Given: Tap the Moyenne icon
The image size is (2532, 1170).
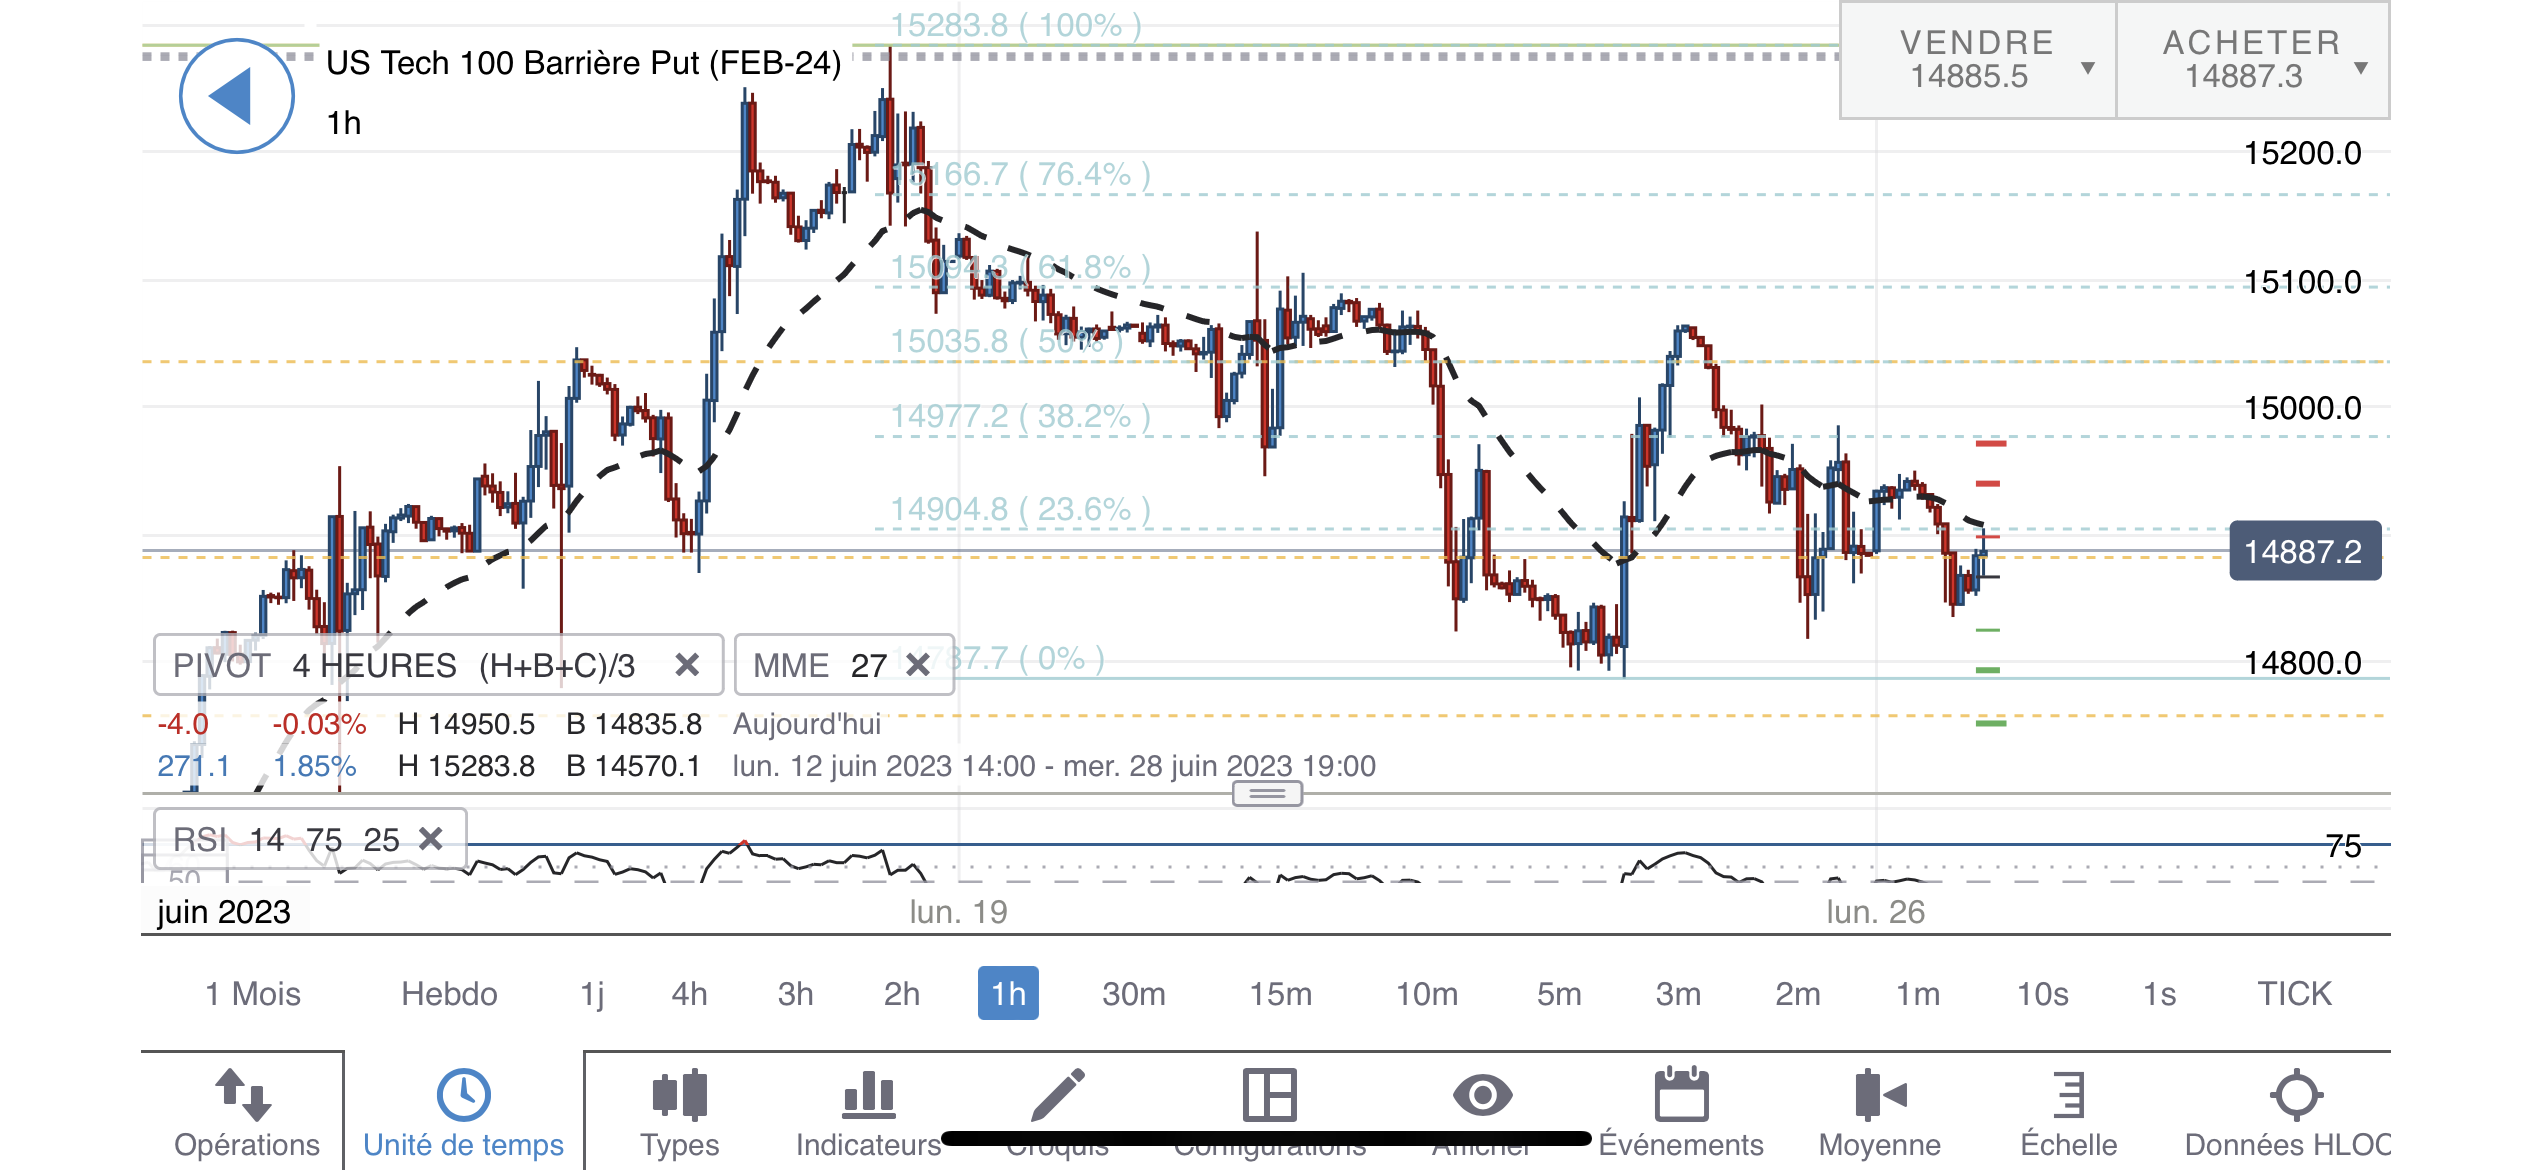Looking at the screenshot, I should [1879, 1095].
